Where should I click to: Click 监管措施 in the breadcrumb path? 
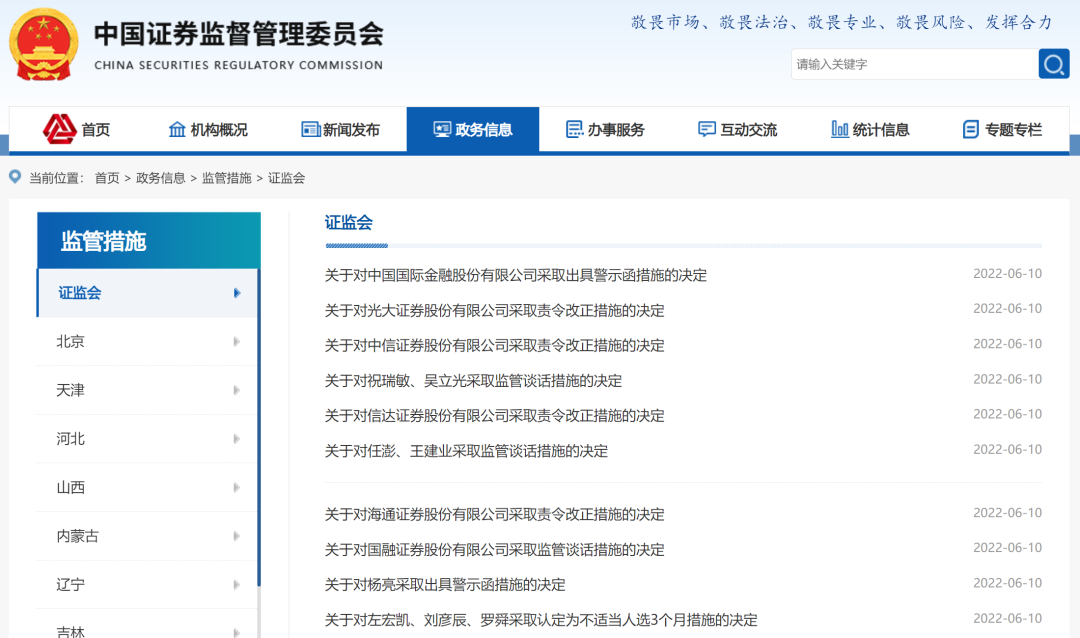(x=226, y=178)
